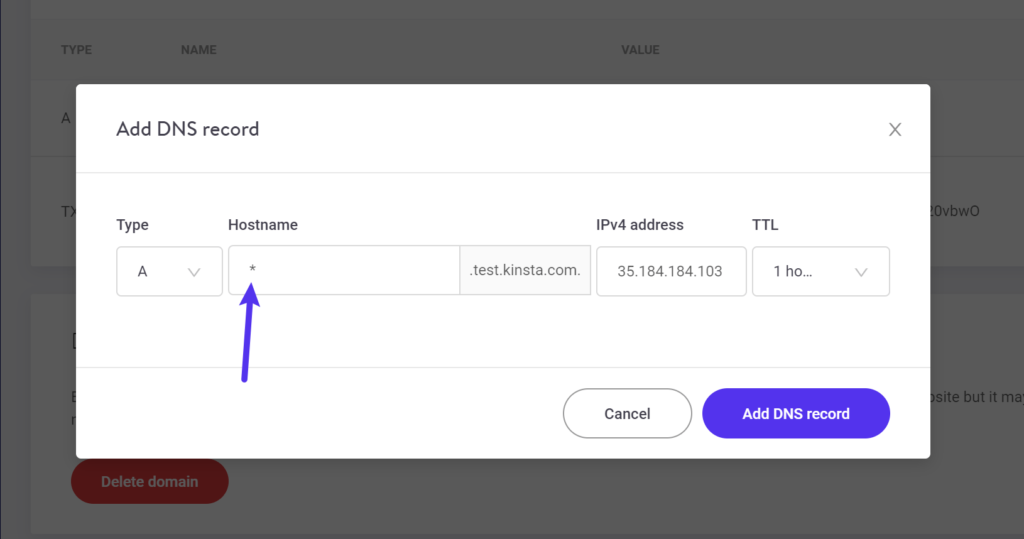Click the Type field label

click(x=132, y=225)
